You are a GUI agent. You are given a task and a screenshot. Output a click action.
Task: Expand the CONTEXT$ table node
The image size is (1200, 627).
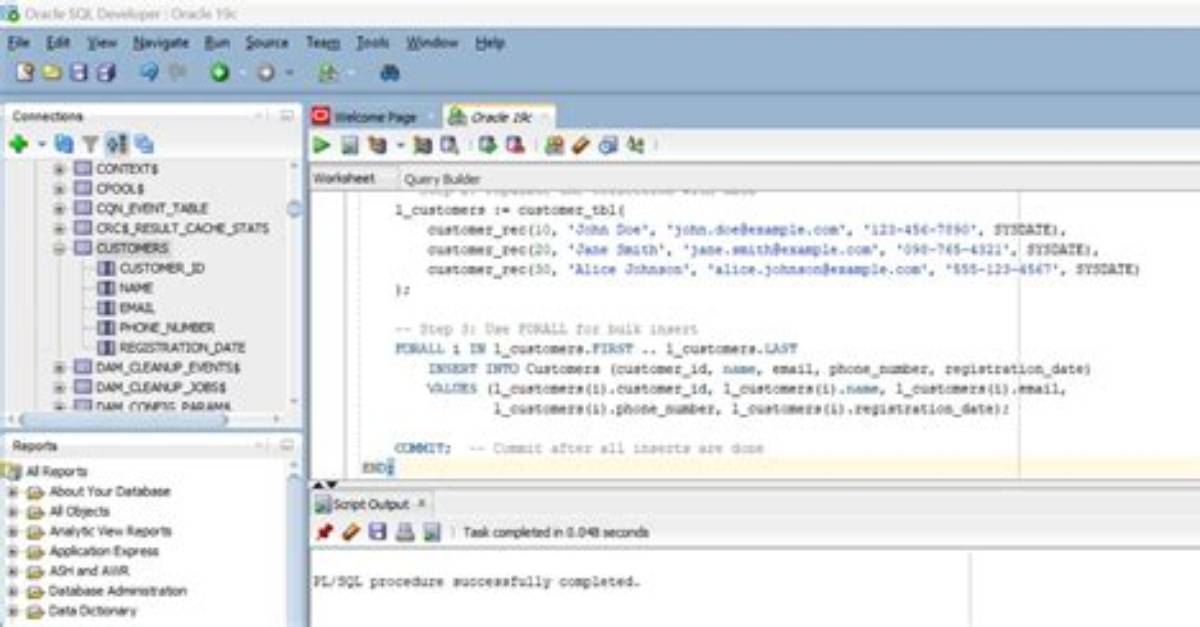(60, 169)
